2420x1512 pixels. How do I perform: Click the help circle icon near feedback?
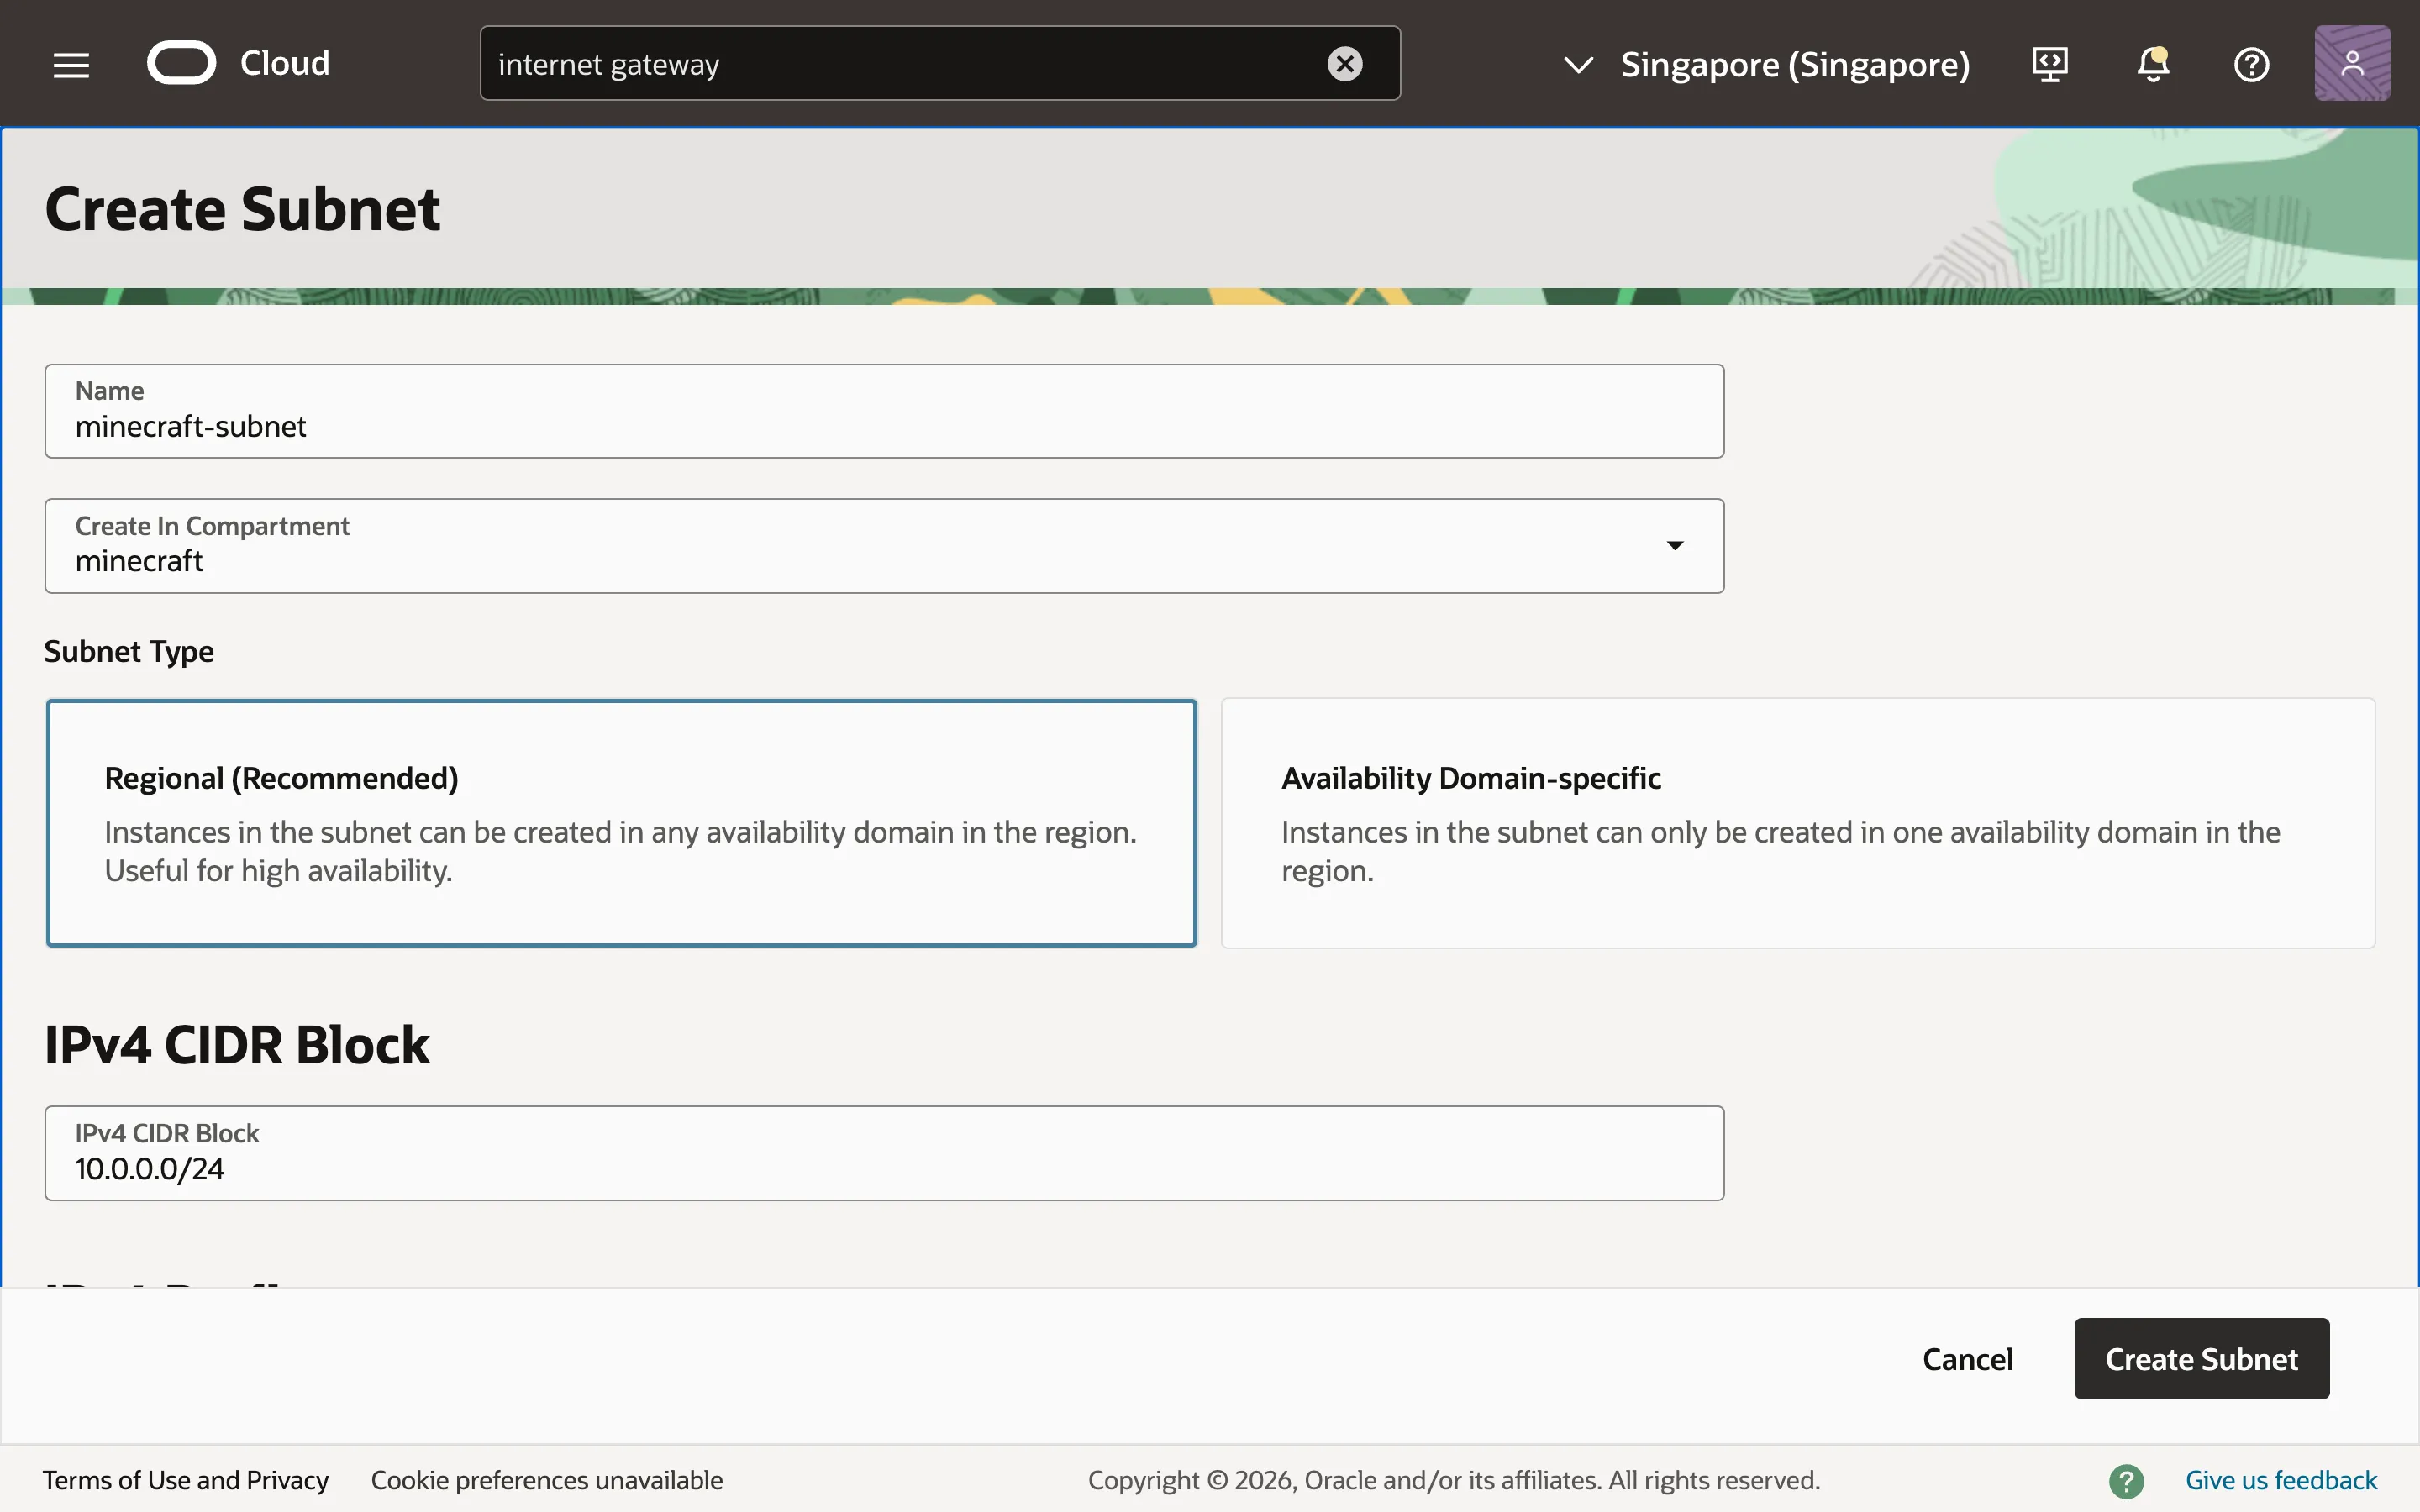[2126, 1480]
